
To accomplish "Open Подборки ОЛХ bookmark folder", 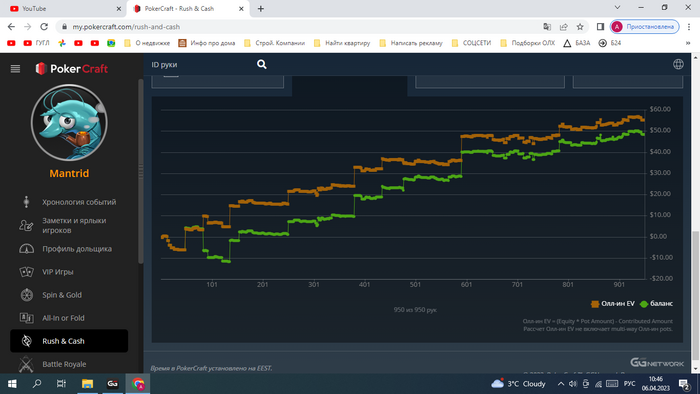I will coord(528,43).
